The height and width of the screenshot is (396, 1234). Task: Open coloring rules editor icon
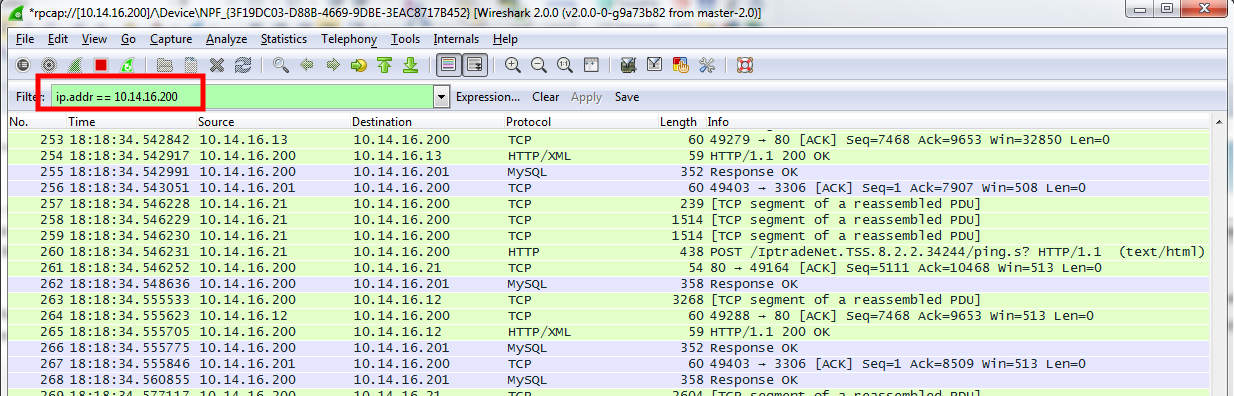tap(681, 66)
